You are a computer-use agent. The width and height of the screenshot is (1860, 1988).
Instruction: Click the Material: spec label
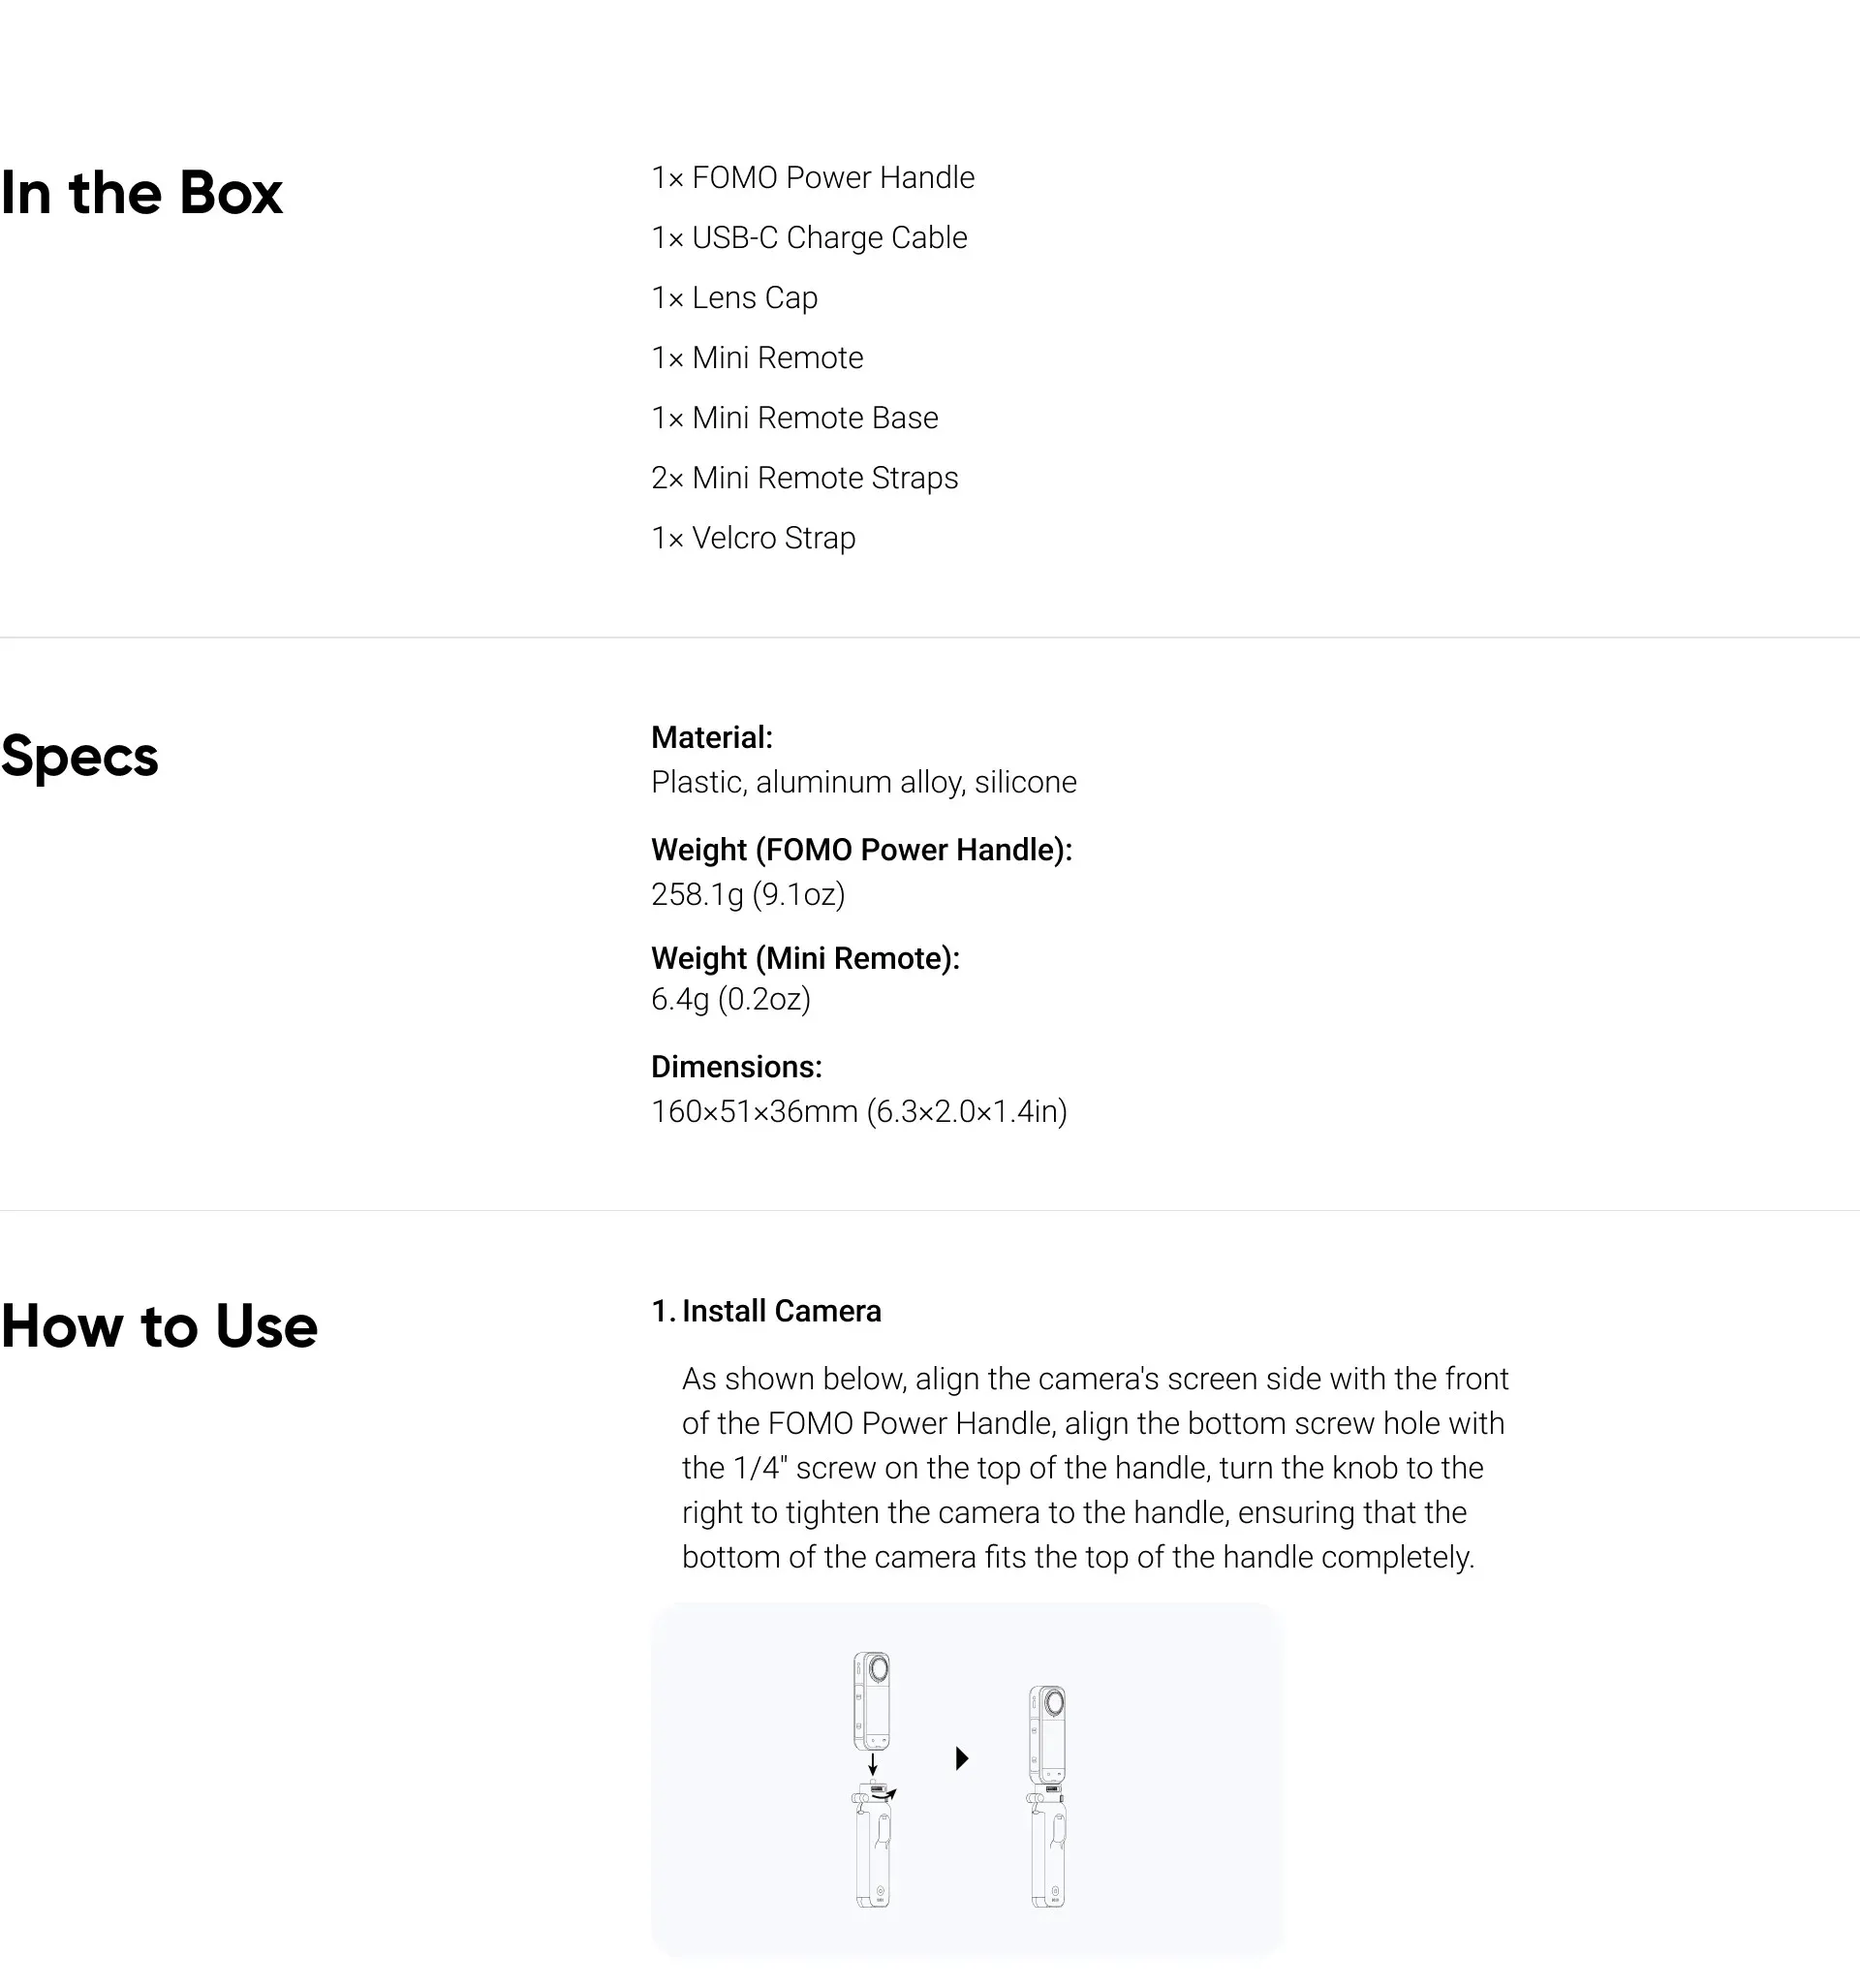[x=712, y=737]
